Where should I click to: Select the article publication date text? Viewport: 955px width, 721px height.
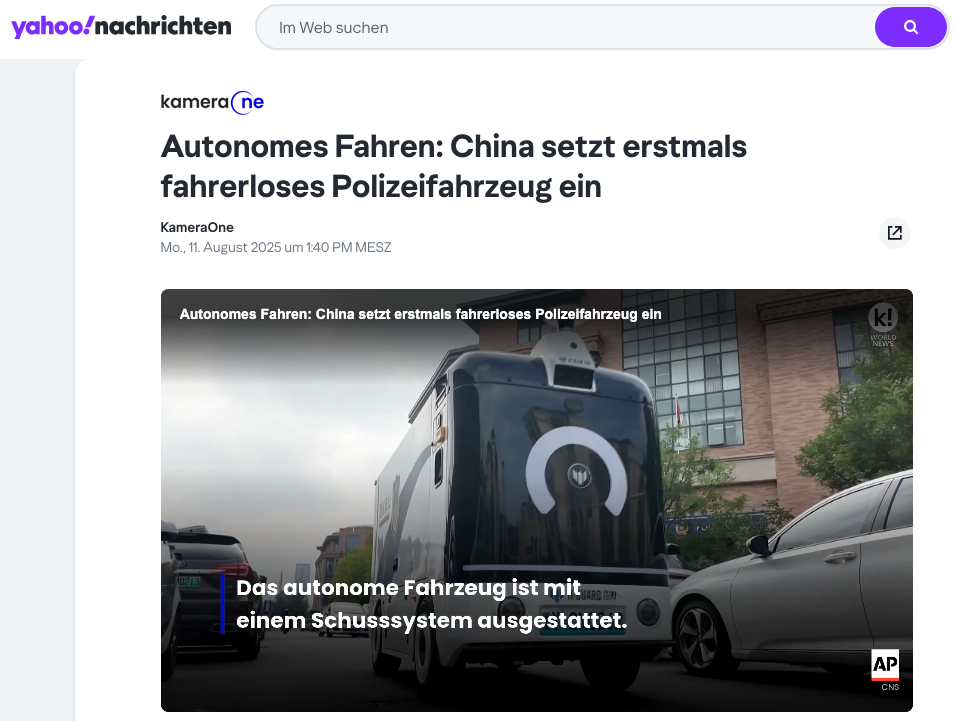pyautogui.click(x=276, y=247)
